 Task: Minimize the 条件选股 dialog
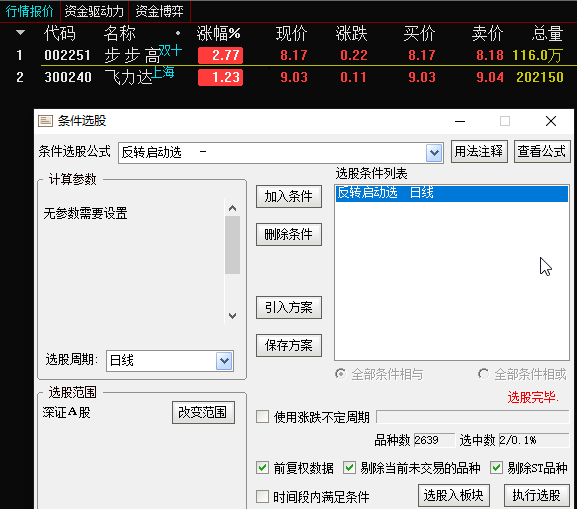coord(460,121)
